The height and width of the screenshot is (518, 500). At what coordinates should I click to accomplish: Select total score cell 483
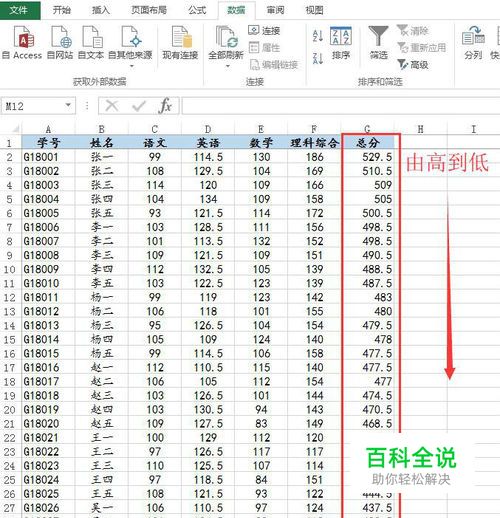point(367,297)
